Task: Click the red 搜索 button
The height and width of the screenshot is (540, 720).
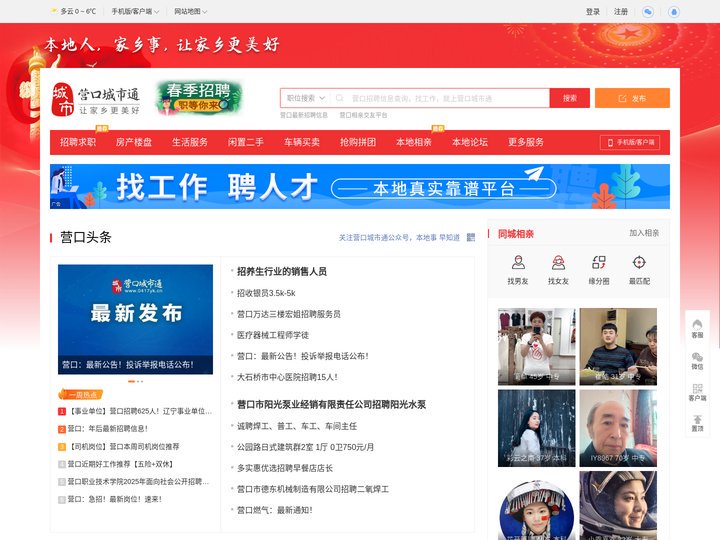Action: 569,98
